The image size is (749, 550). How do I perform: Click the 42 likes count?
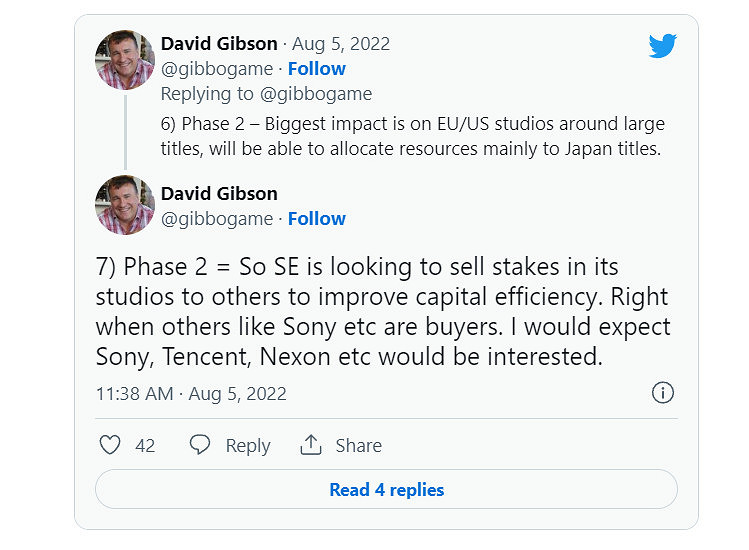click(145, 446)
